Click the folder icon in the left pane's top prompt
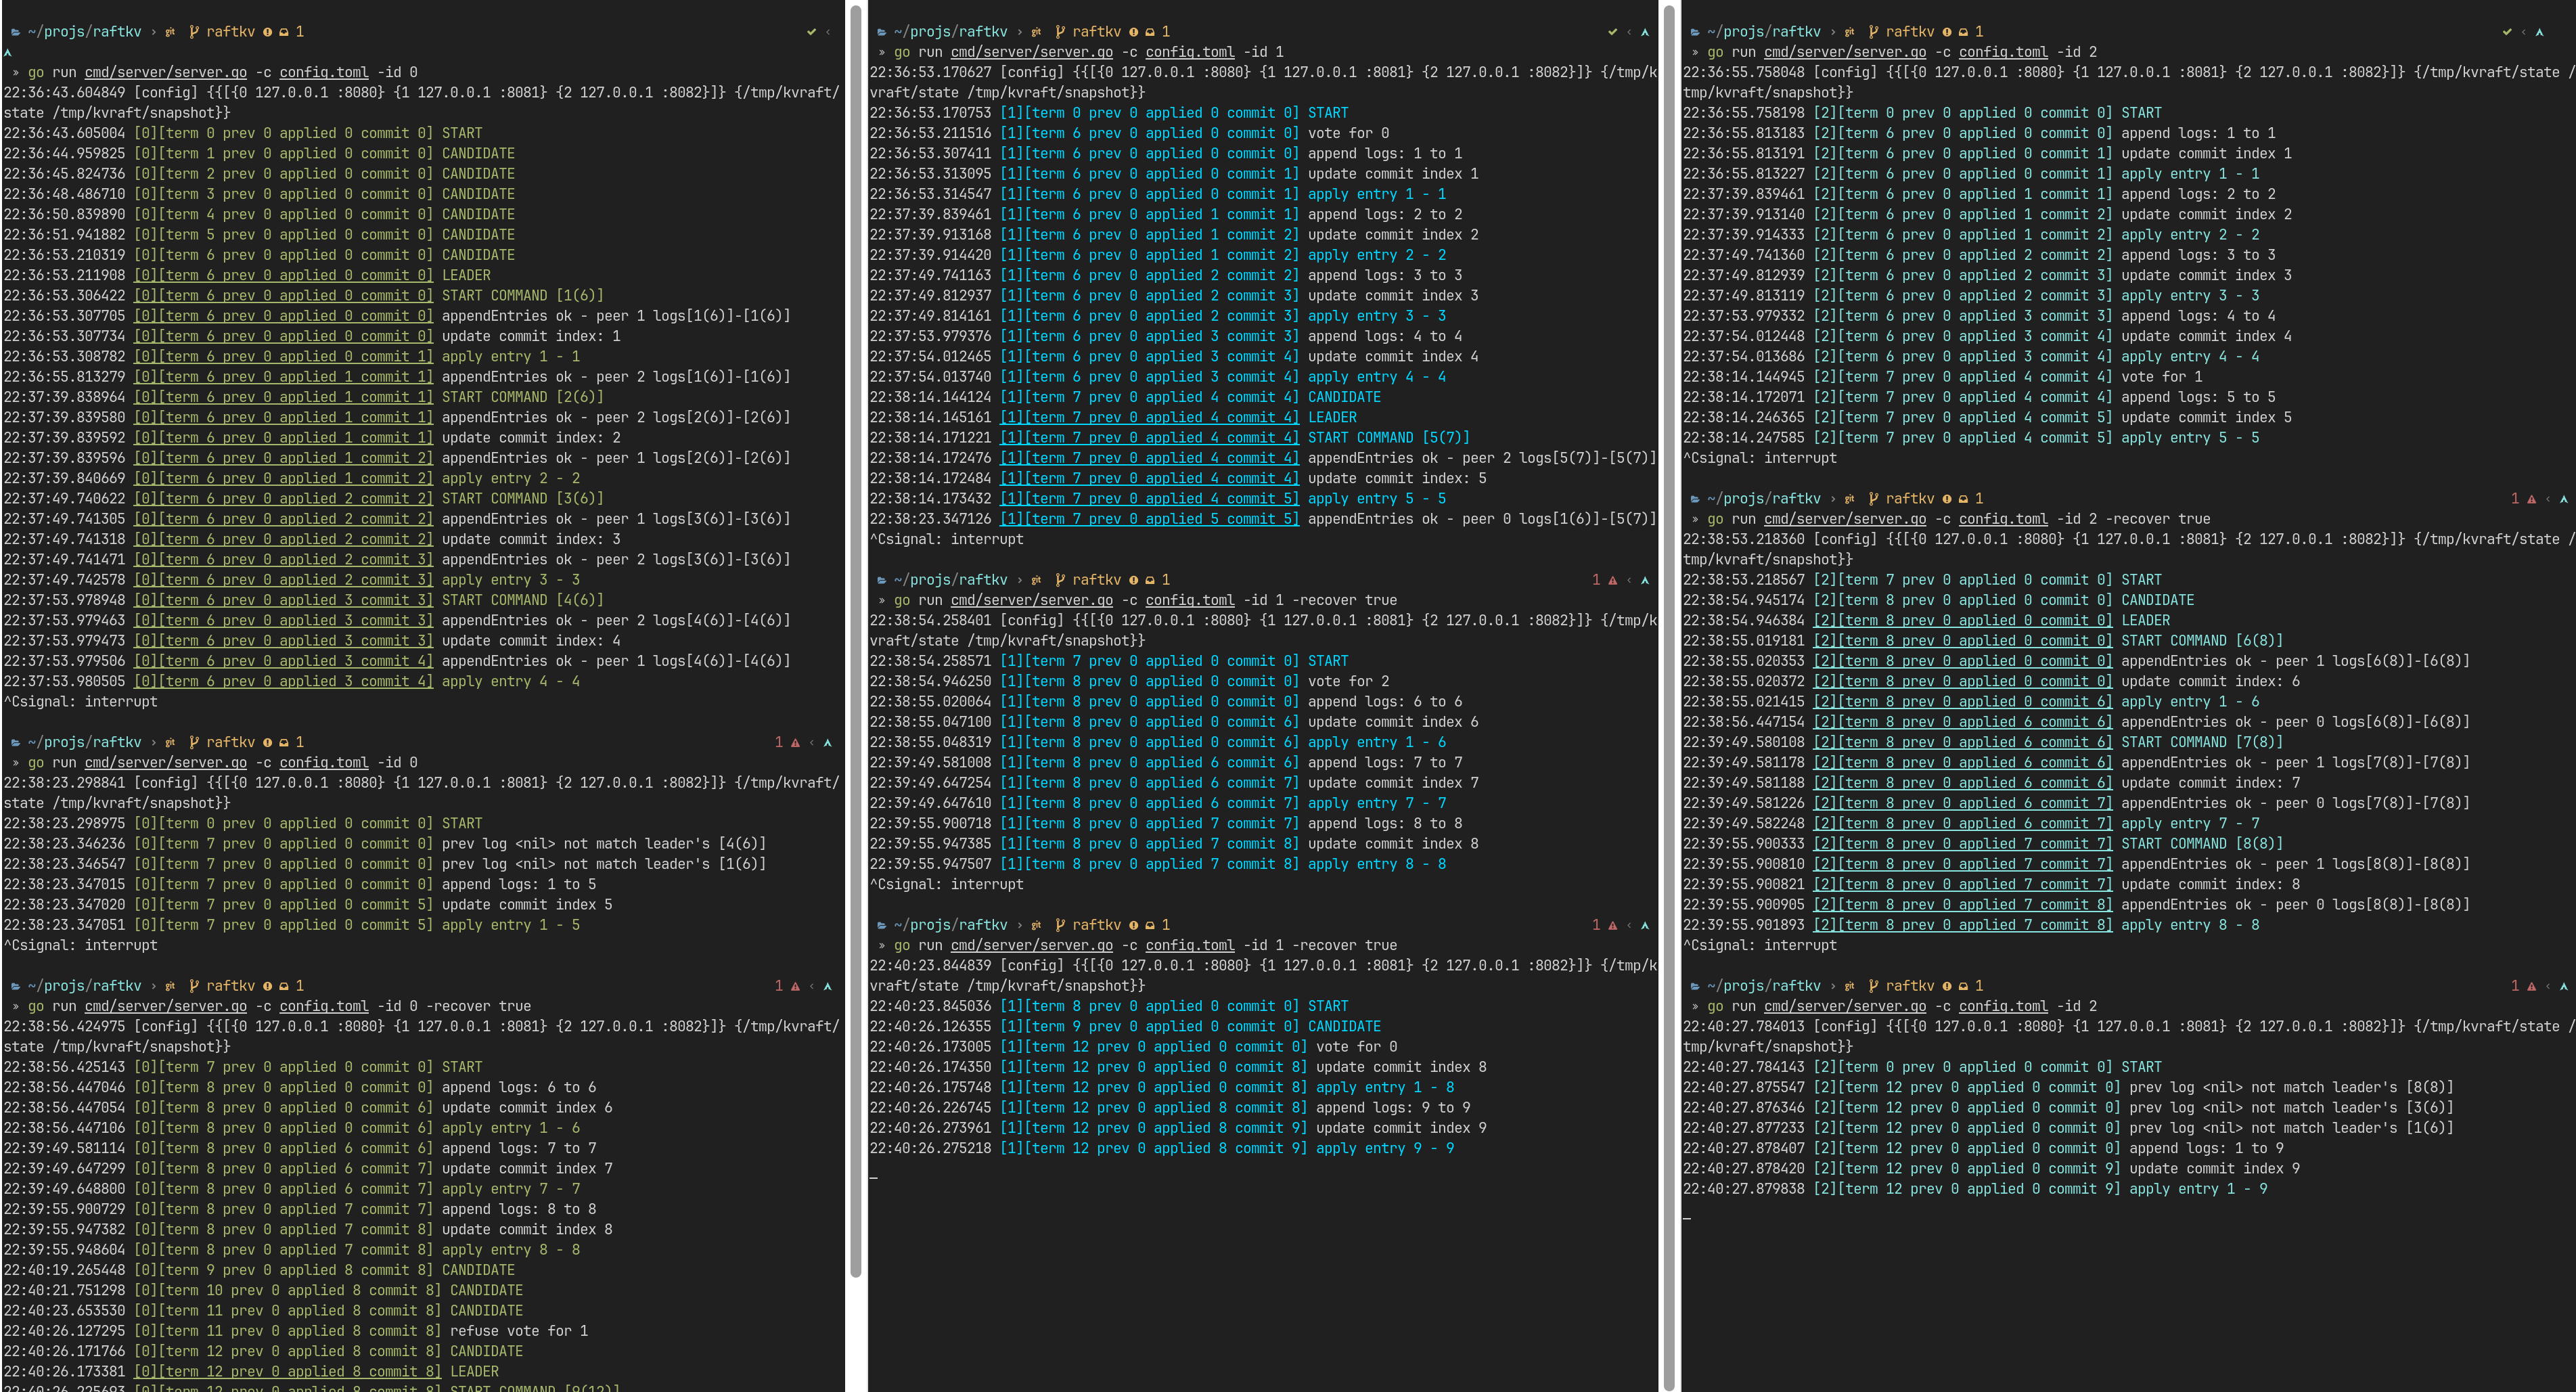Screen dimensions: 2576x1392 point(15,32)
